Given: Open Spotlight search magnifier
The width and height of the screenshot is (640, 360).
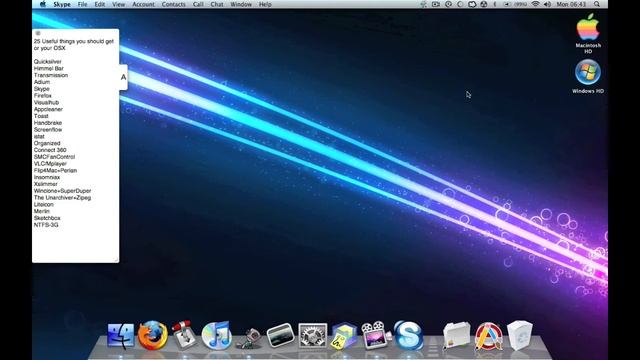Looking at the screenshot, I should (x=597, y=4).
